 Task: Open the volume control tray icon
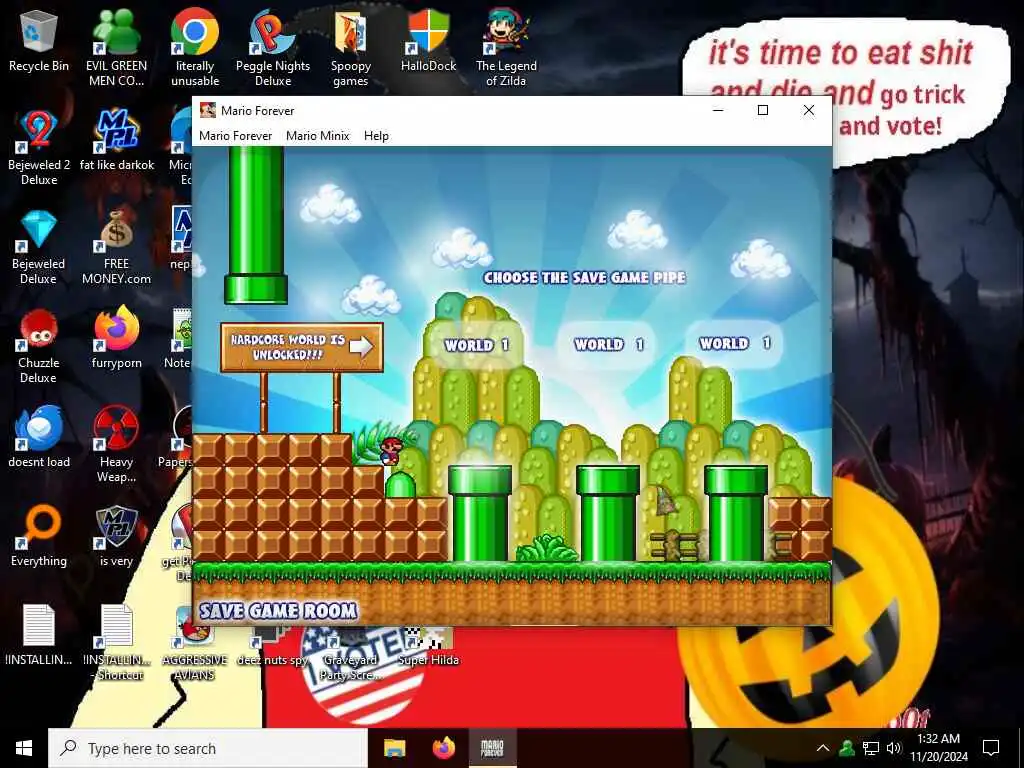tap(894, 748)
